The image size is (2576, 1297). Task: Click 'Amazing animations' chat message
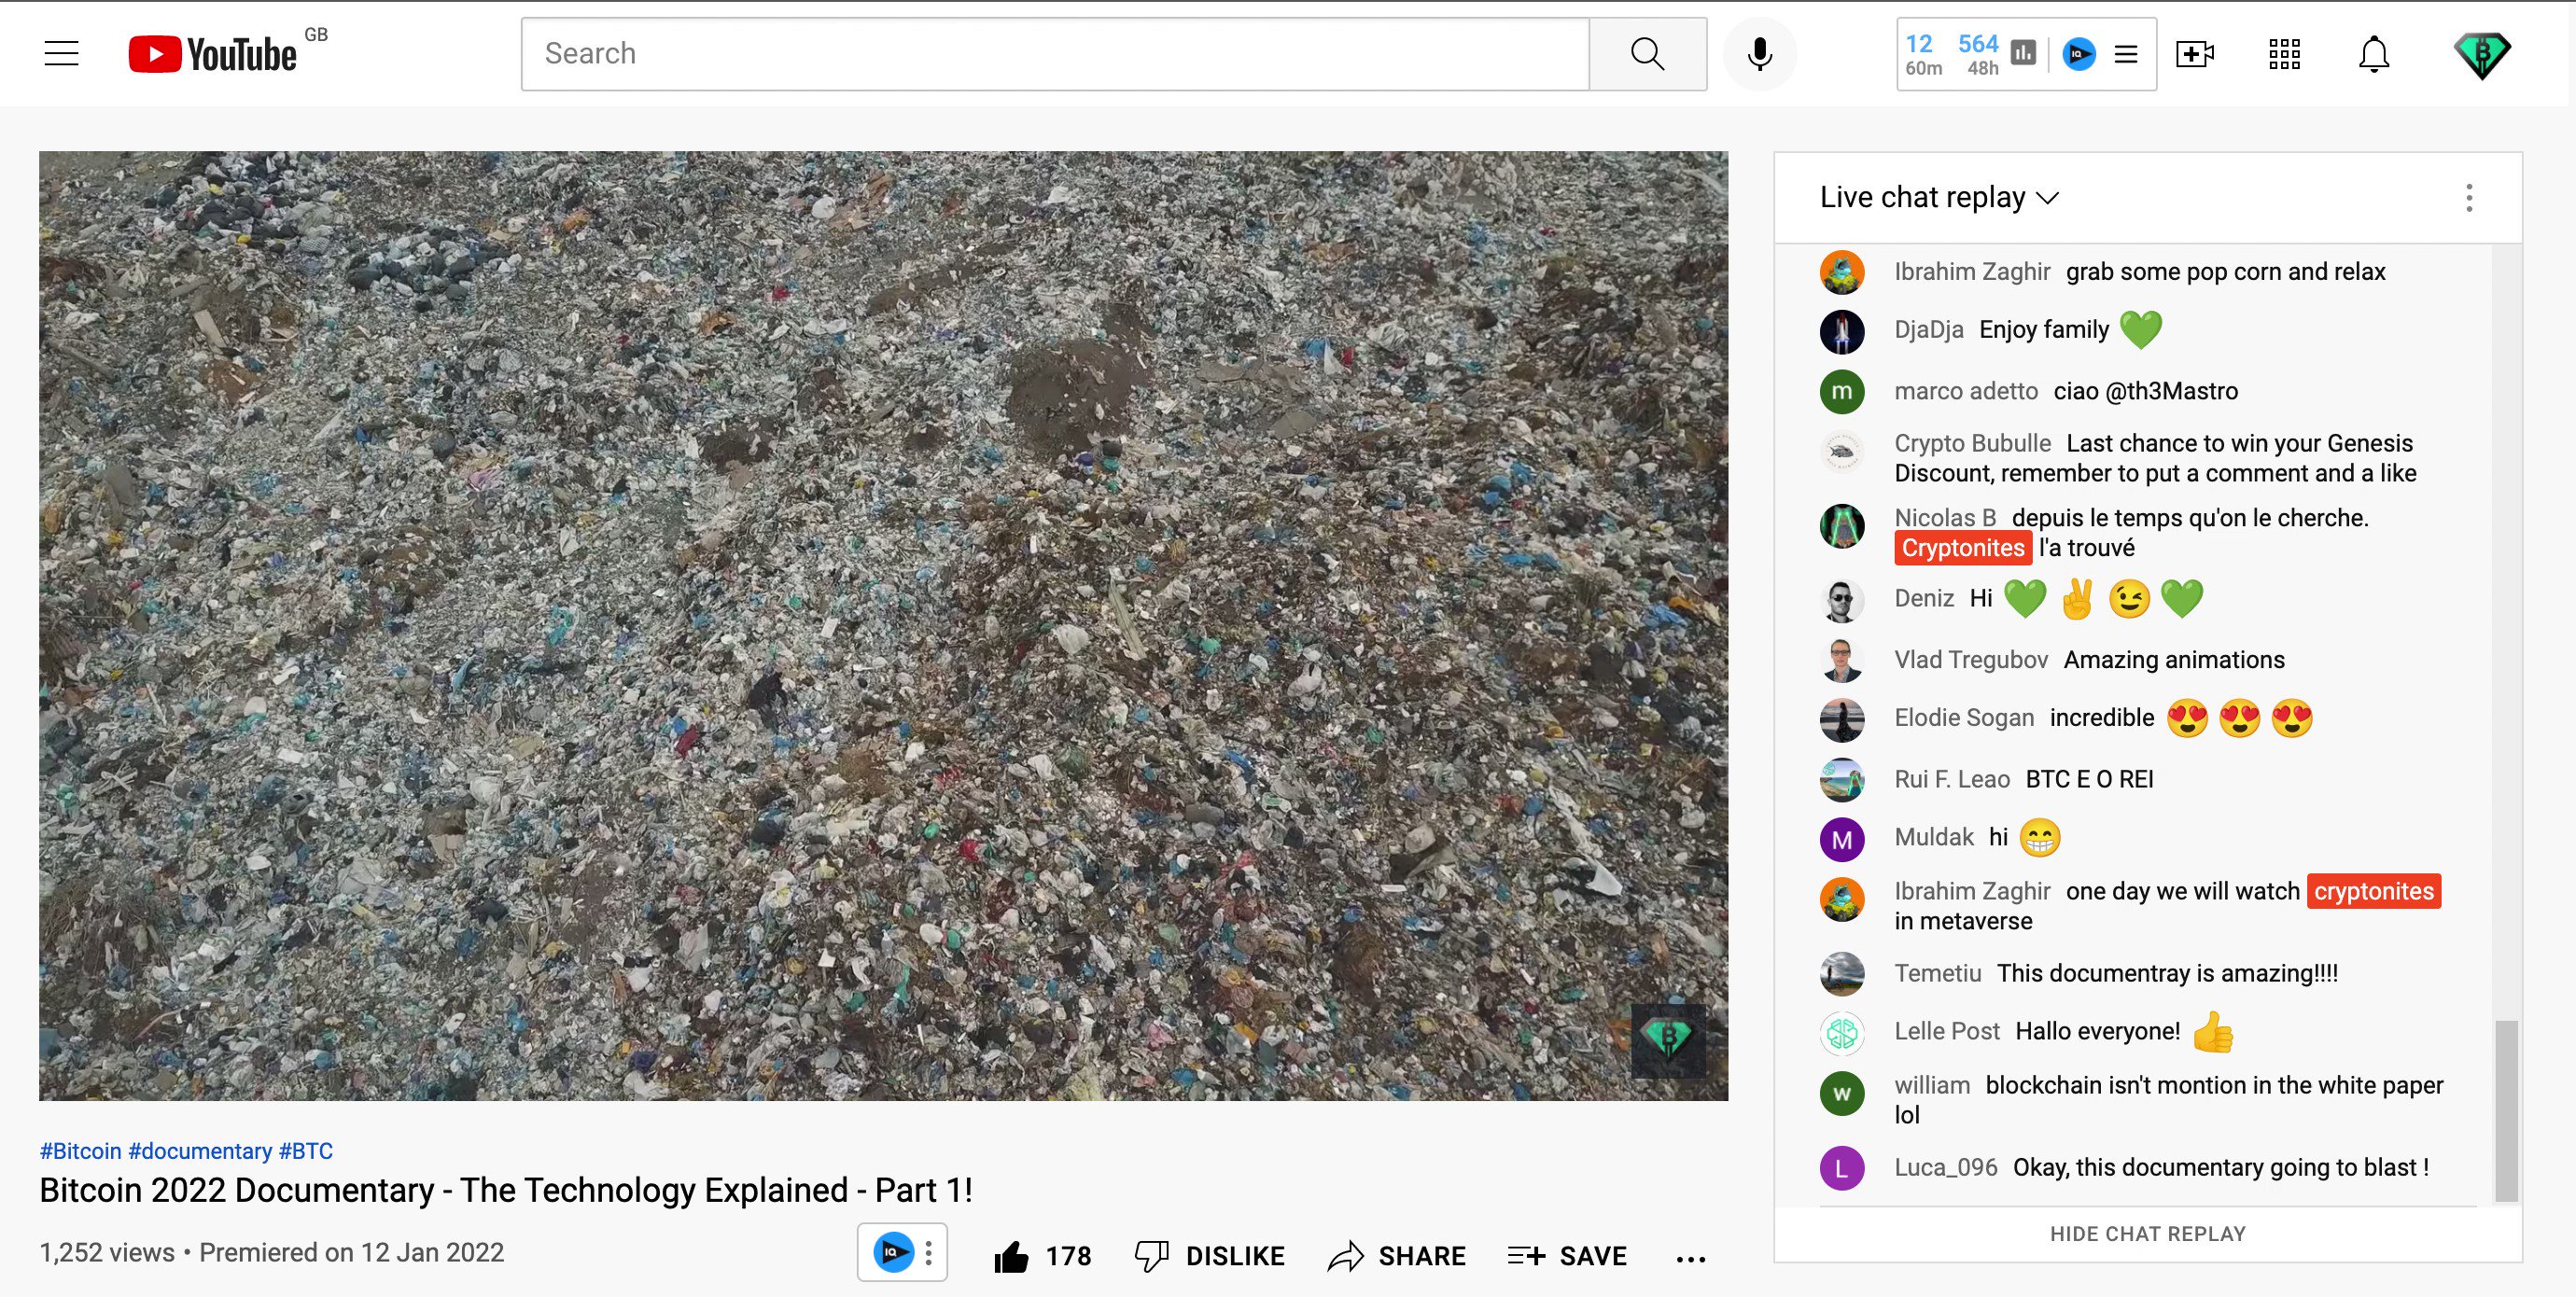2174,660
